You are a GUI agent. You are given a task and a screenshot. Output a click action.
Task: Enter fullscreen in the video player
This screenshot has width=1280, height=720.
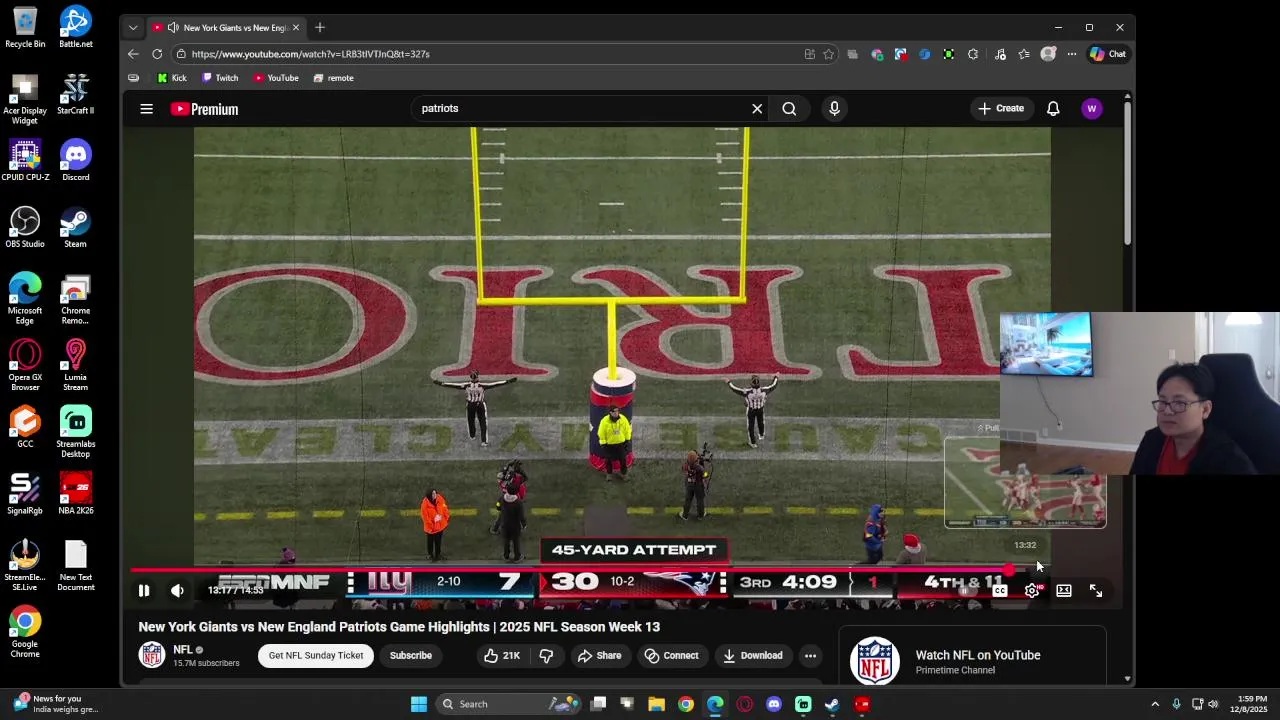(1096, 591)
